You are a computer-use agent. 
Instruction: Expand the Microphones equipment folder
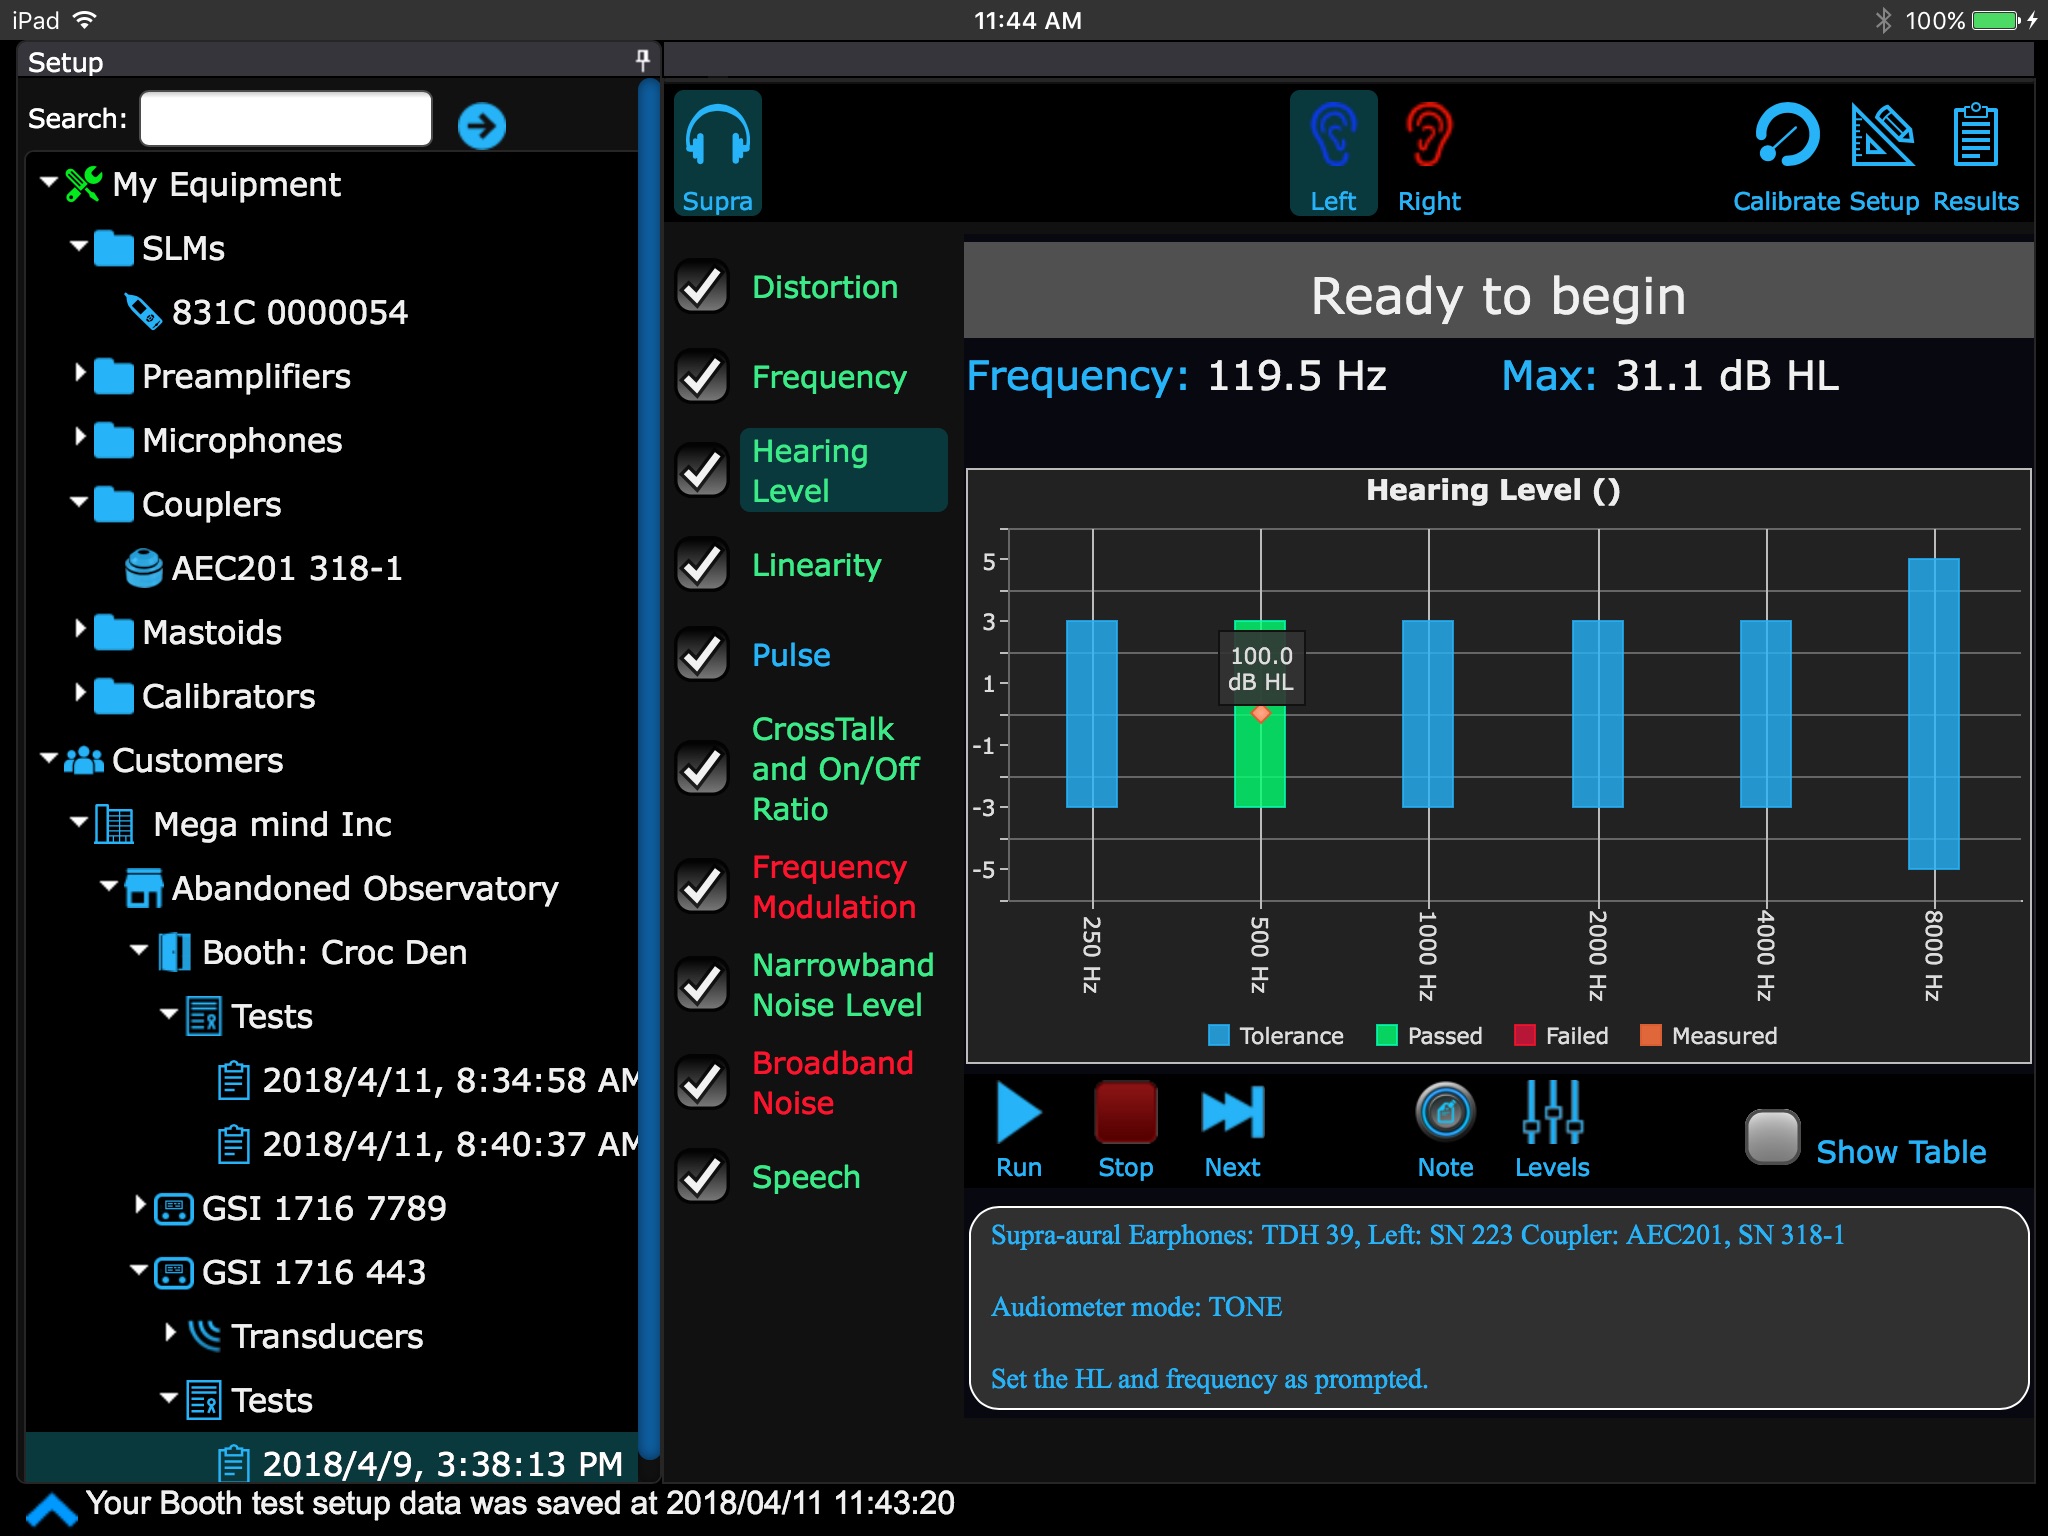[x=84, y=439]
